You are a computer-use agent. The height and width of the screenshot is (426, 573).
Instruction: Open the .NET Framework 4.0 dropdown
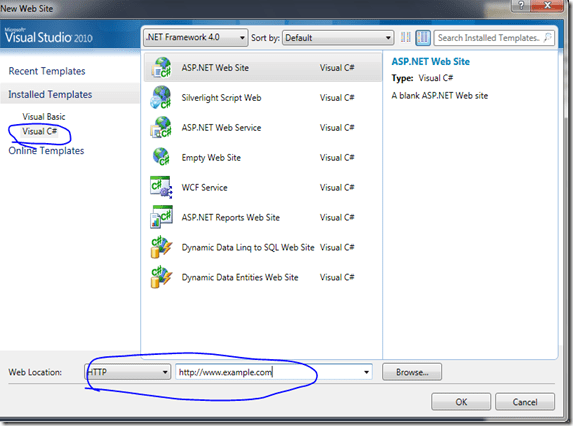click(x=196, y=37)
